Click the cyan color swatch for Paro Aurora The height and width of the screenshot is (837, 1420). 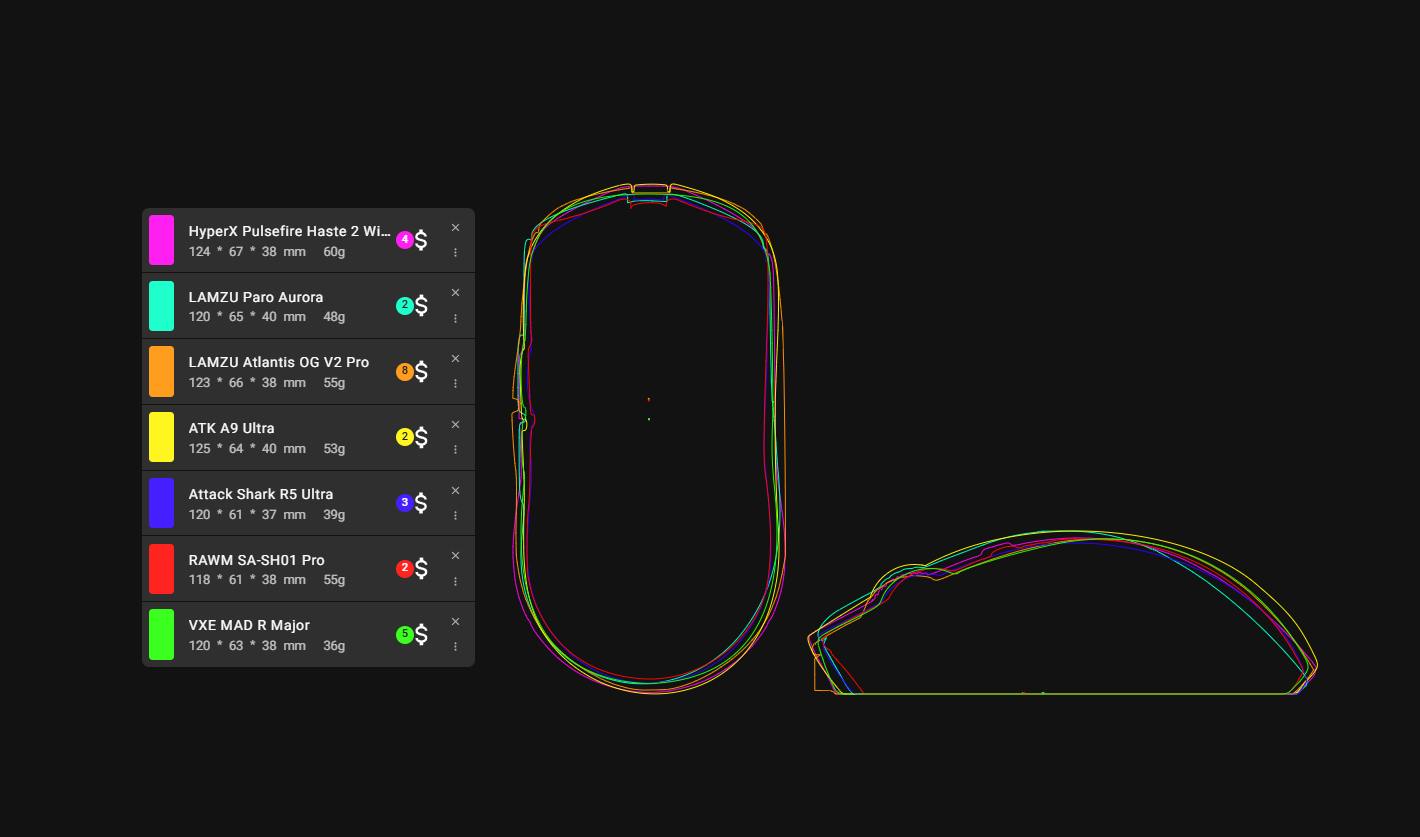click(161, 306)
